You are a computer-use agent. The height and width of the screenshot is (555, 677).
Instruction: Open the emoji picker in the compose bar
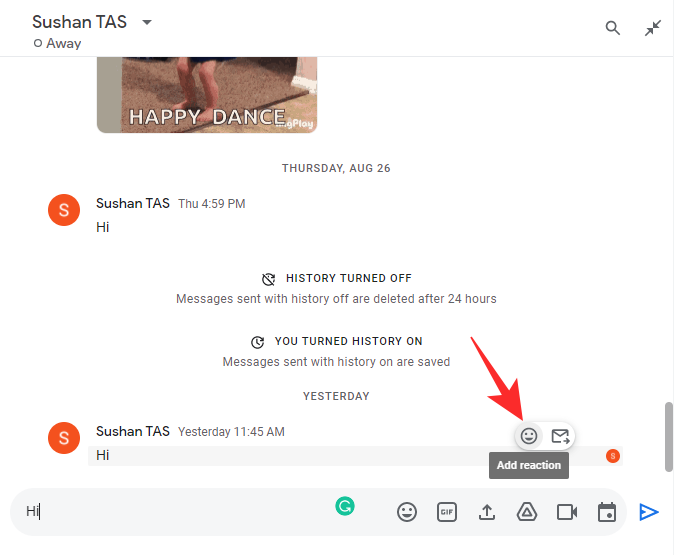click(406, 512)
